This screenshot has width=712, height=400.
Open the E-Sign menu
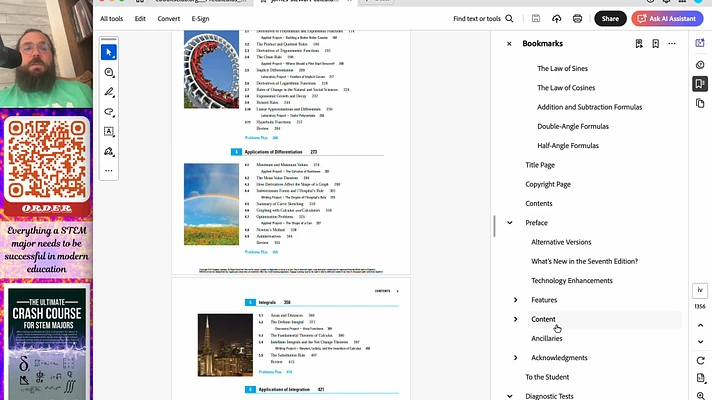200,19
